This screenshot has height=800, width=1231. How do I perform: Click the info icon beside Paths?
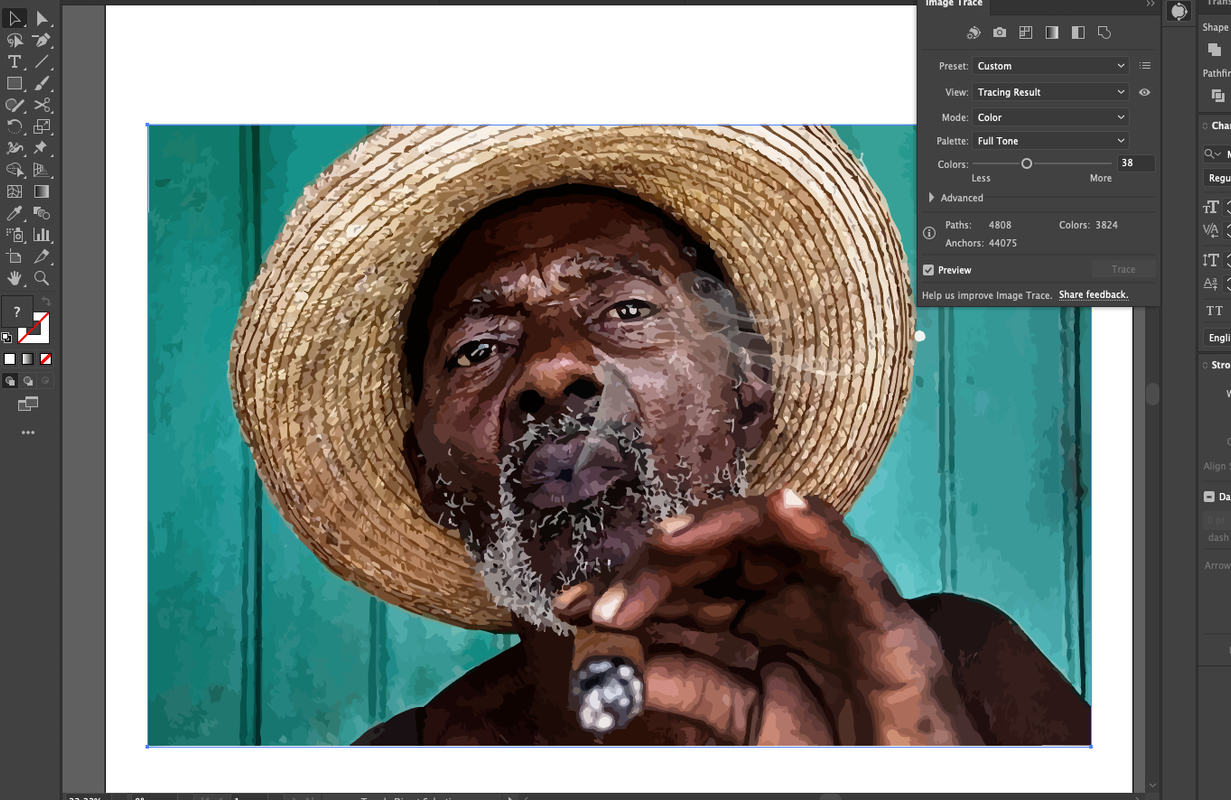point(929,233)
